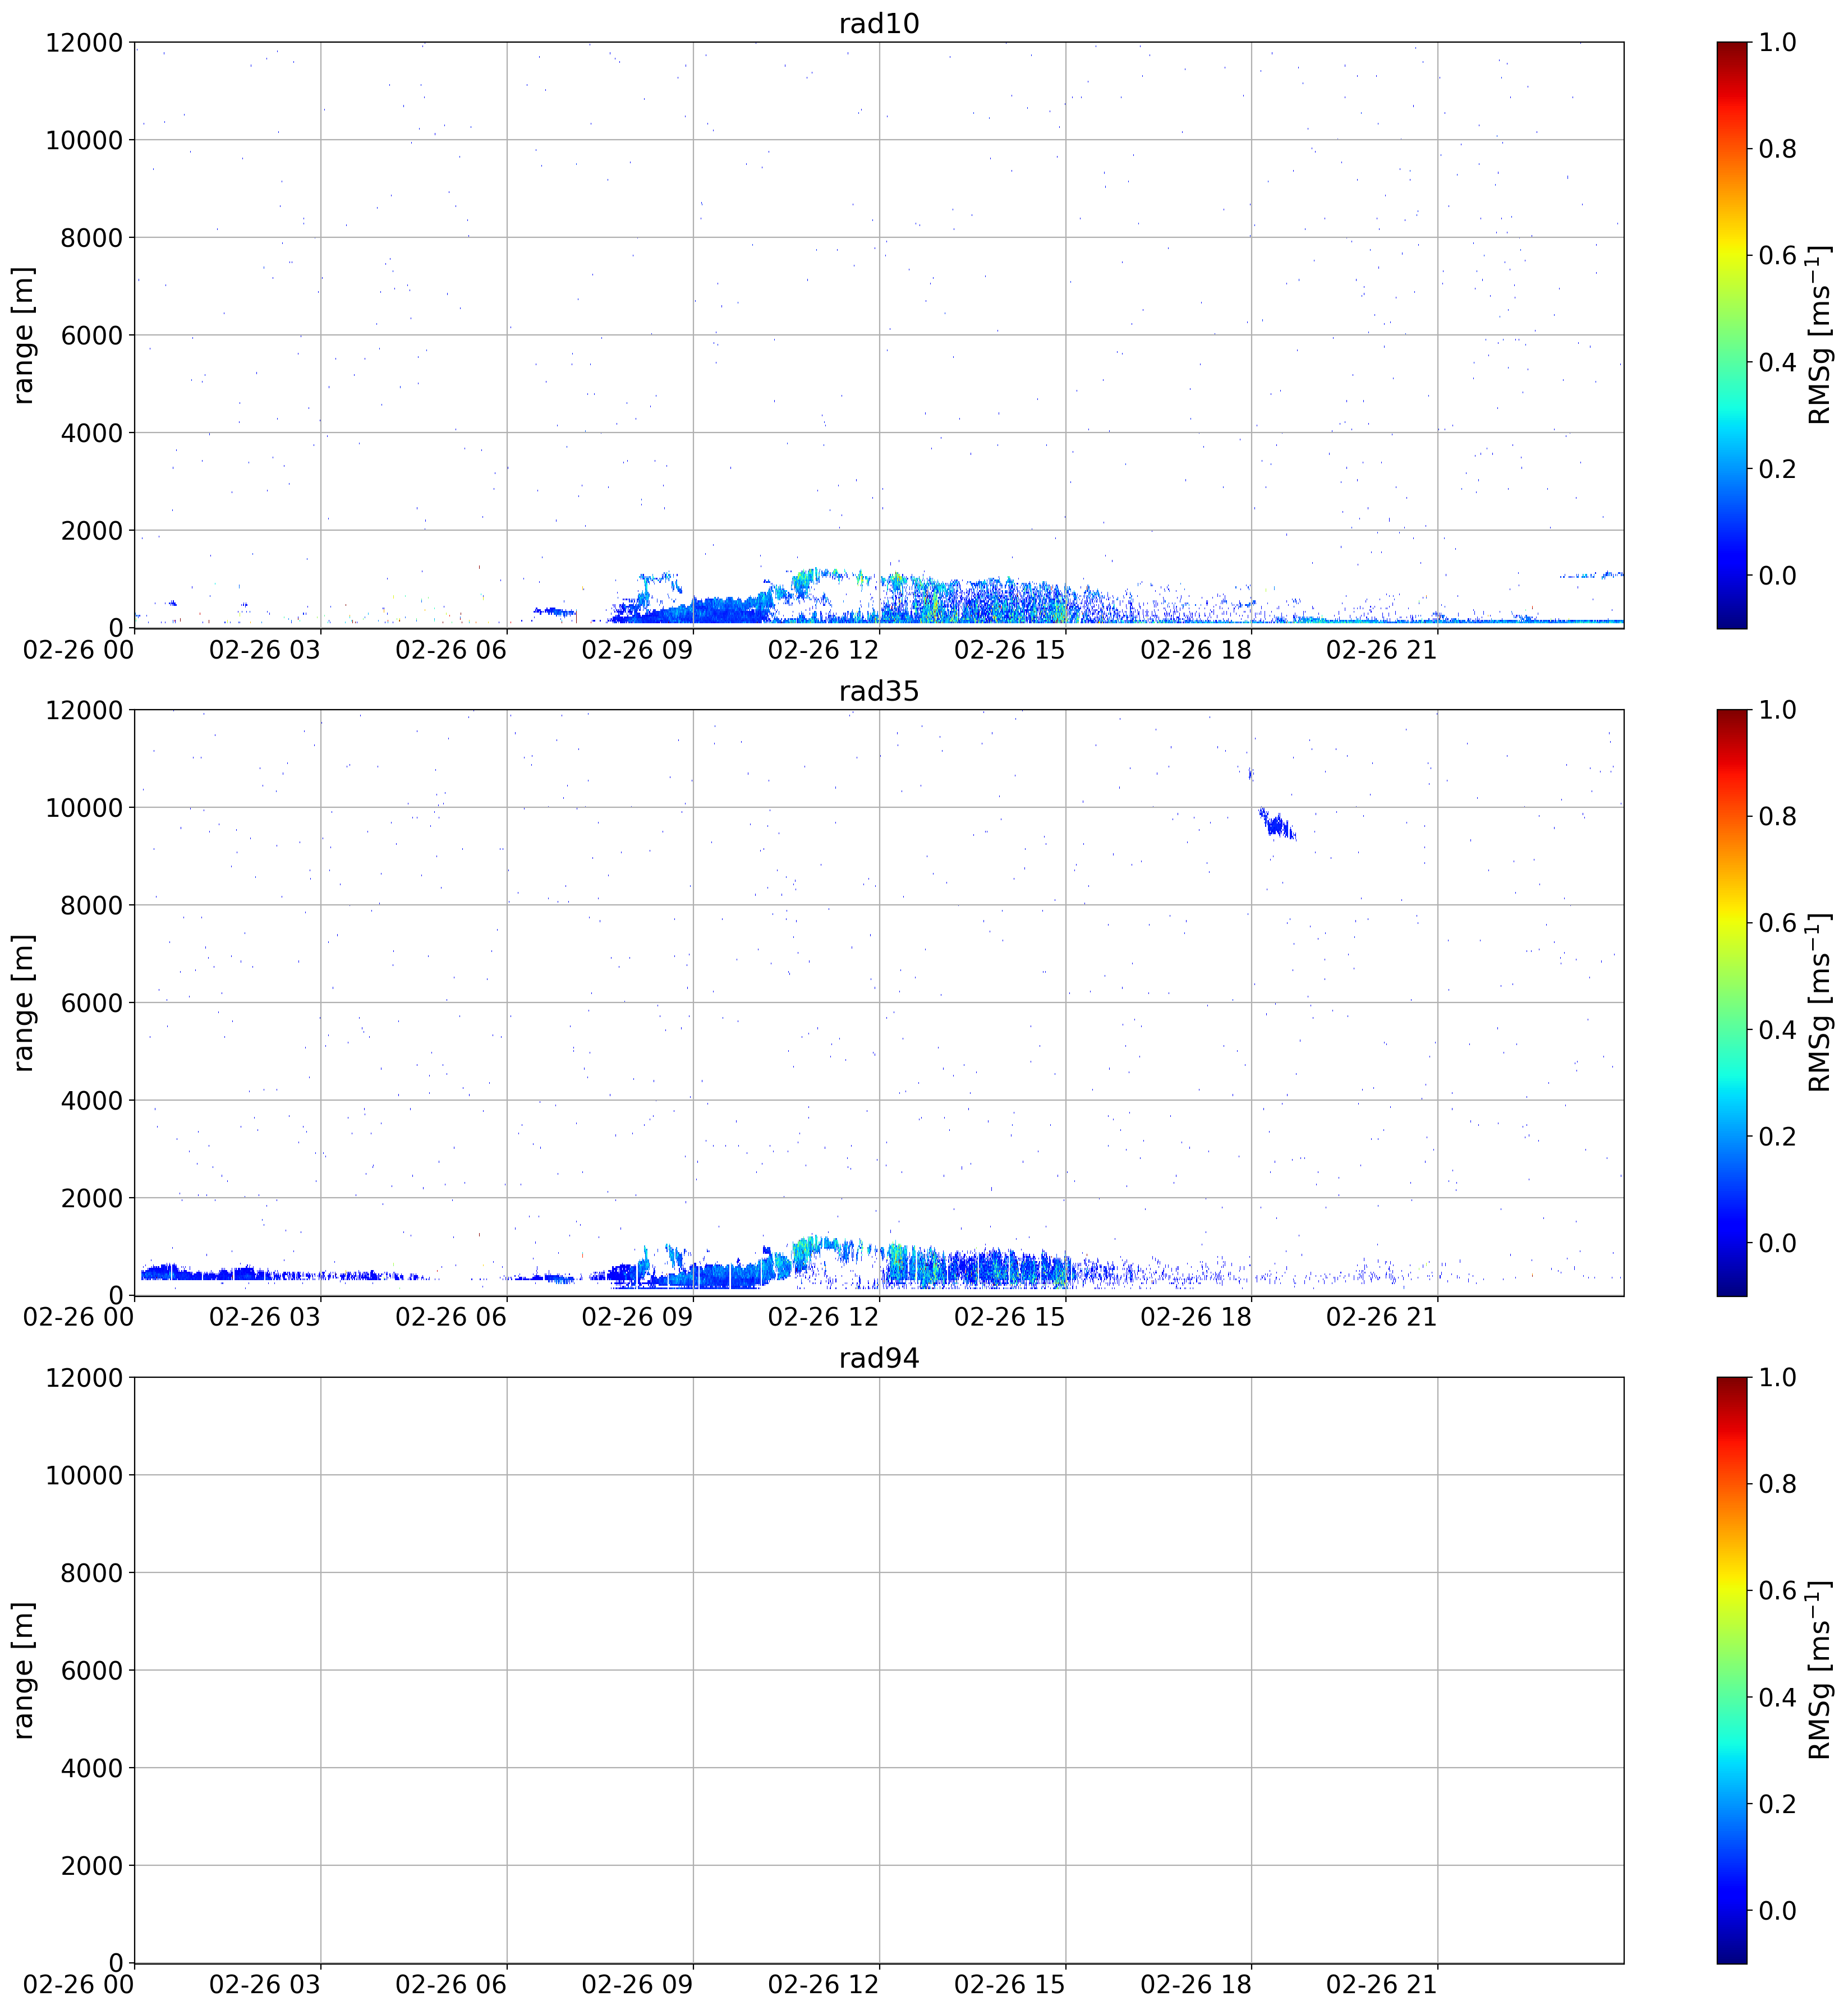Click the rad10 colorbar gradient
Image resolution: width=1848 pixels, height=2010 pixels.
coord(1731,335)
